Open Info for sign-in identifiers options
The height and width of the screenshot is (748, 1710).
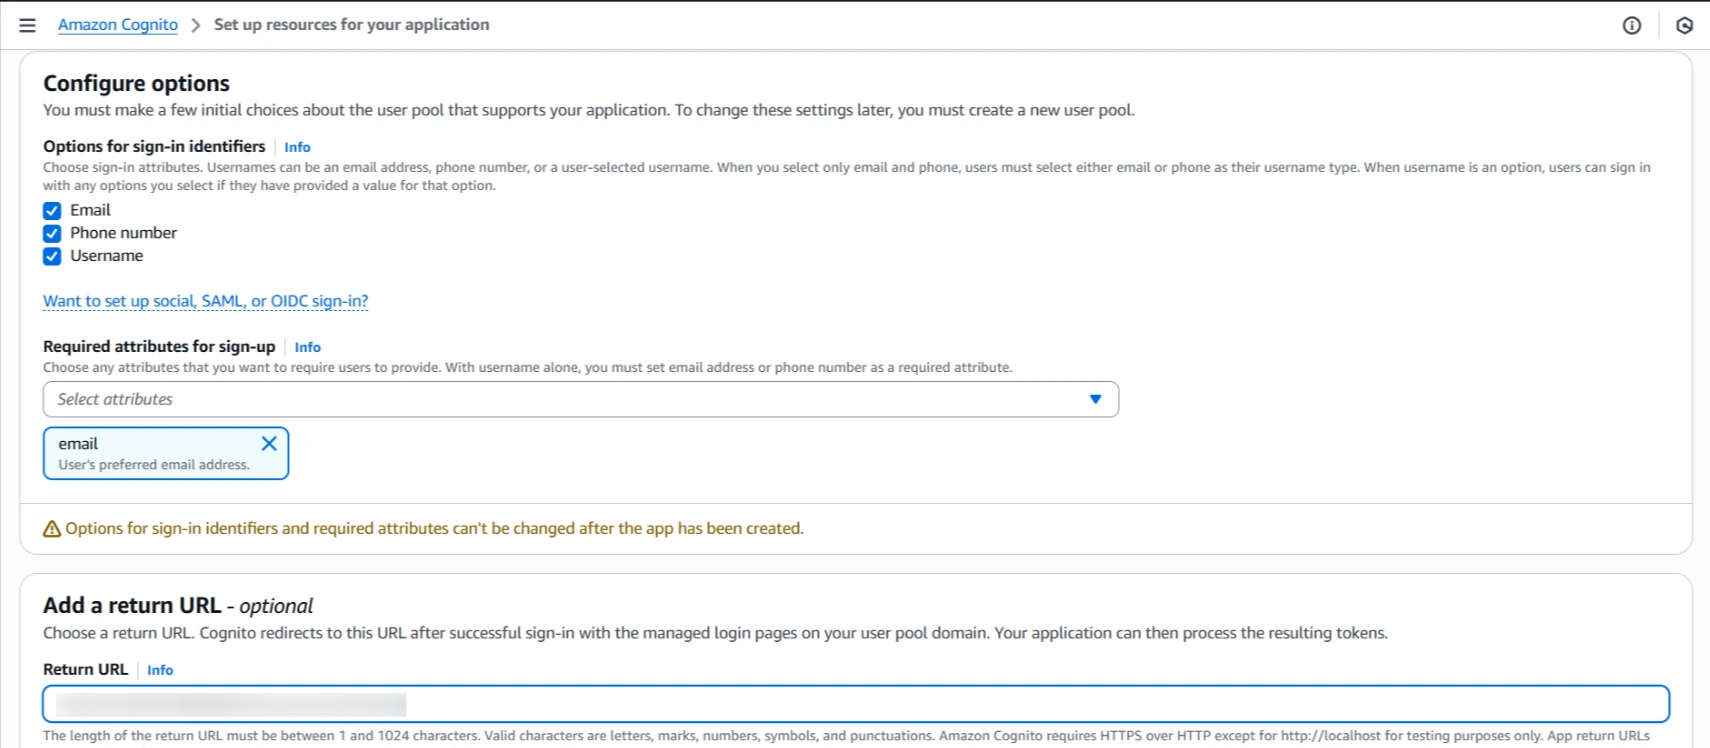click(x=297, y=147)
